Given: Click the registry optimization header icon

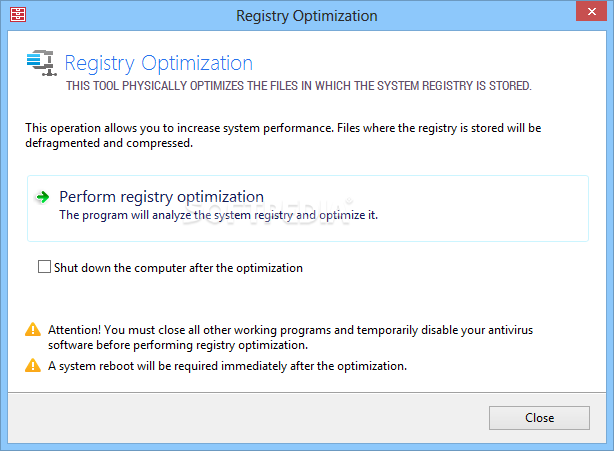Looking at the screenshot, I should [x=40, y=62].
